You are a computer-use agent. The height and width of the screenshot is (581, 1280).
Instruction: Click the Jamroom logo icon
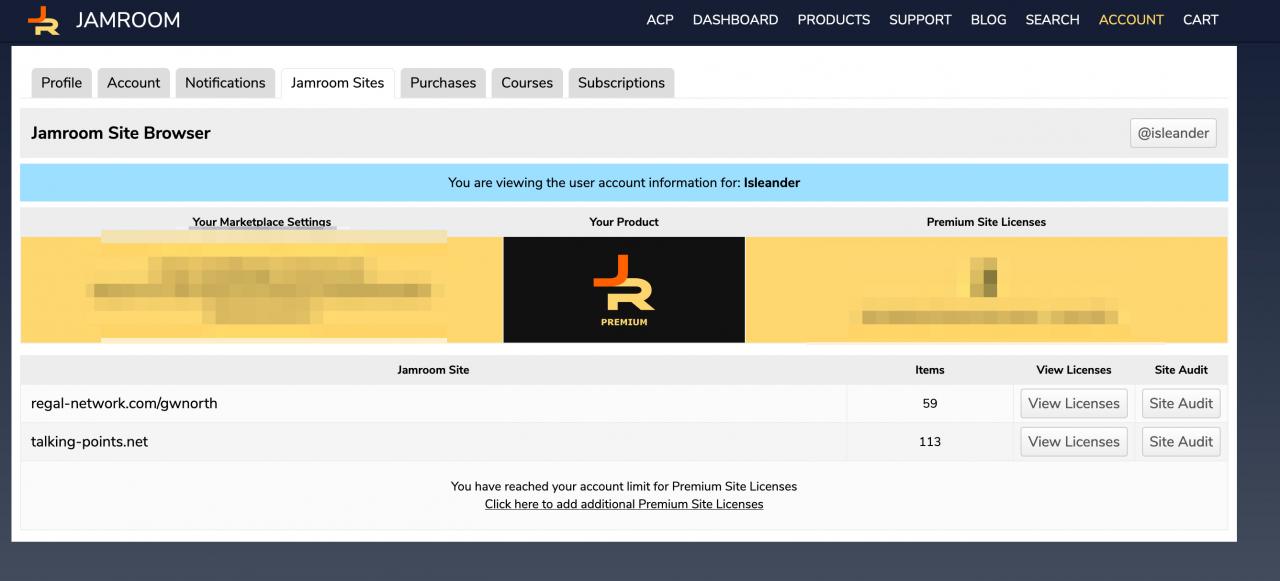(x=43, y=20)
